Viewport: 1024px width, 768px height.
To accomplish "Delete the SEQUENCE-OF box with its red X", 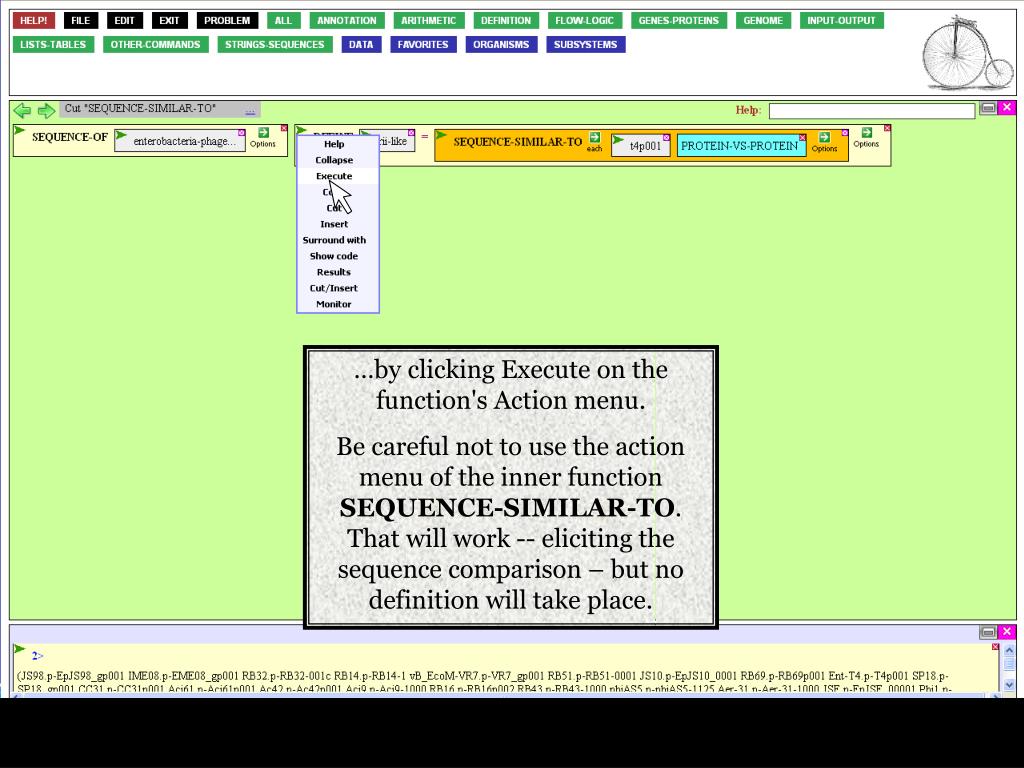I will 284,128.
